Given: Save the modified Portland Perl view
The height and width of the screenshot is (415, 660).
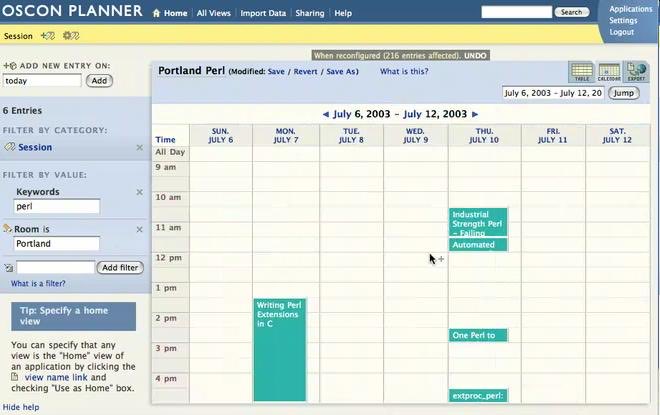Looking at the screenshot, I should [x=276, y=72].
